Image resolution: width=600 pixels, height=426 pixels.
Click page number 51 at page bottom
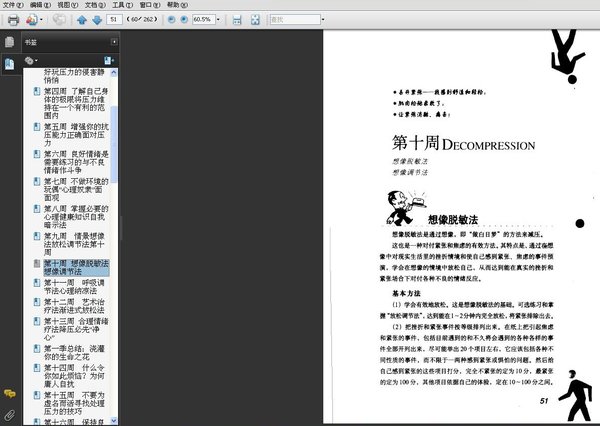pyautogui.click(x=544, y=401)
